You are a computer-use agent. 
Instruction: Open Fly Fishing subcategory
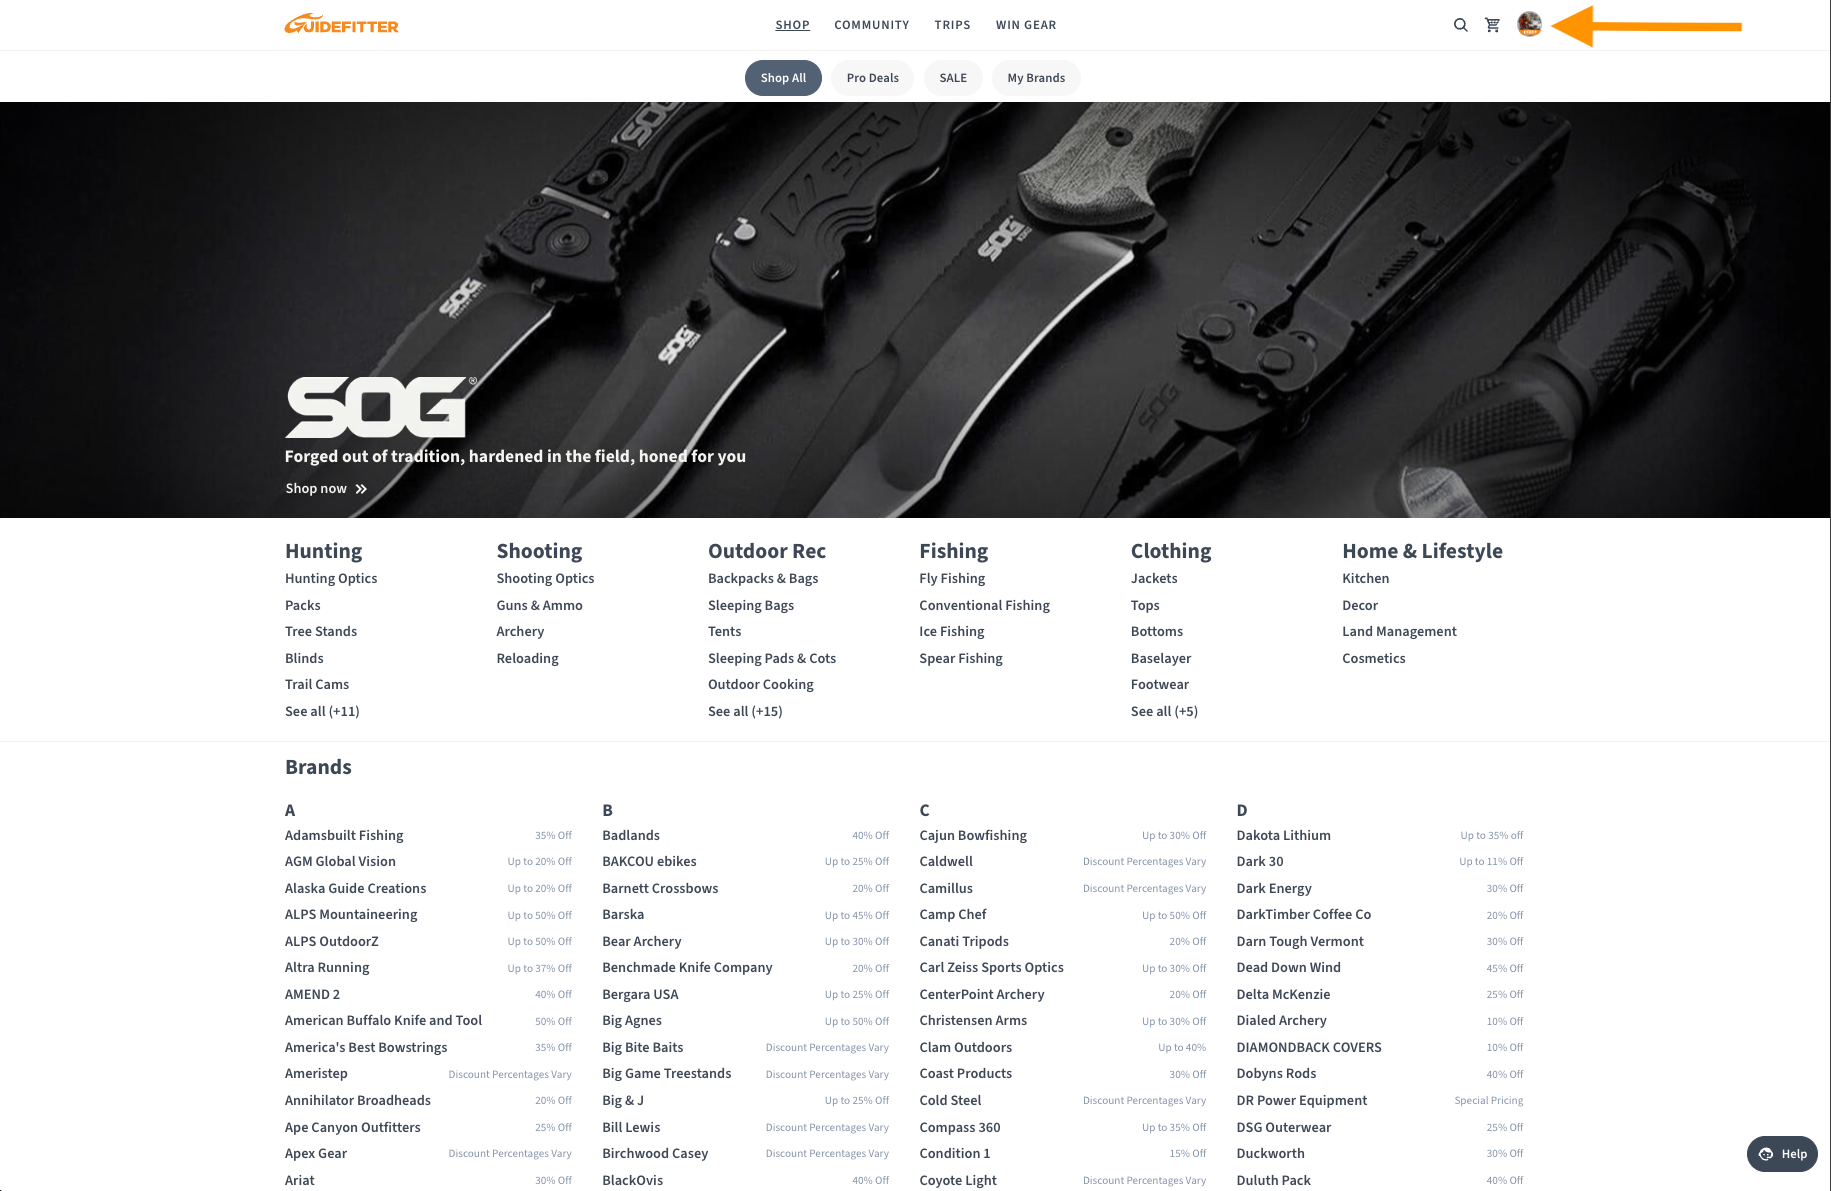[952, 579]
